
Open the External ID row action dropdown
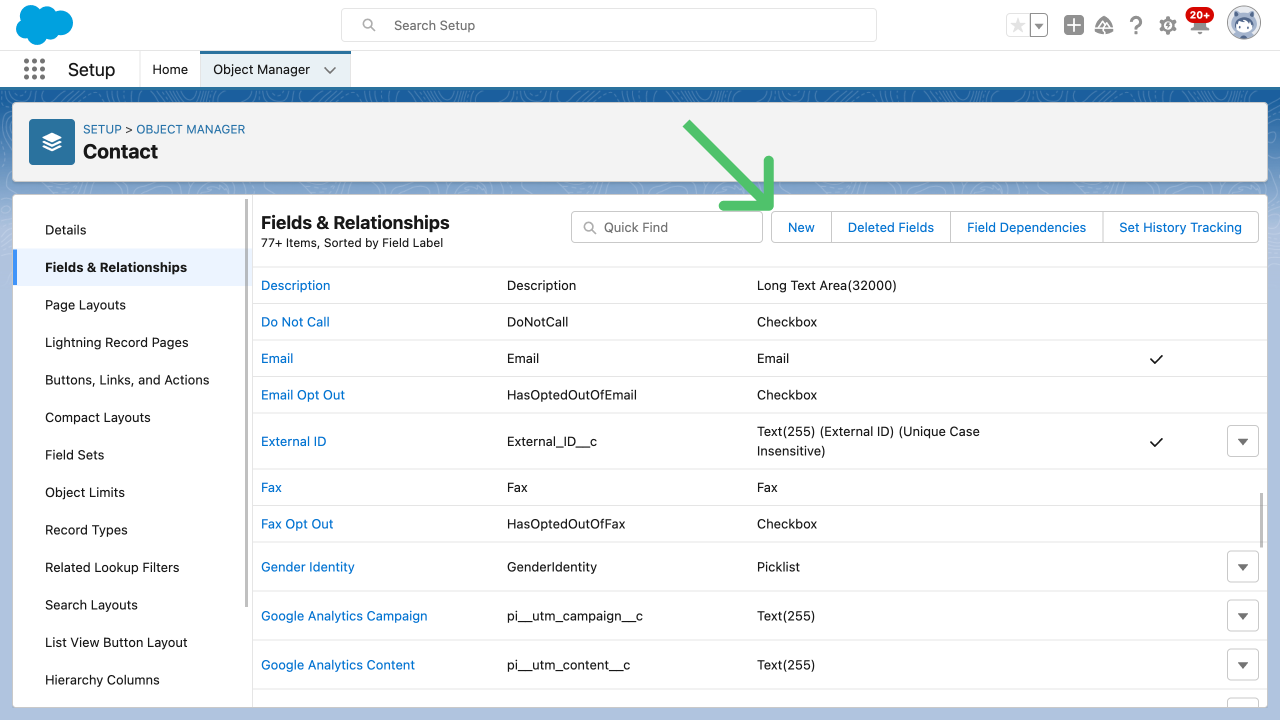point(1242,441)
